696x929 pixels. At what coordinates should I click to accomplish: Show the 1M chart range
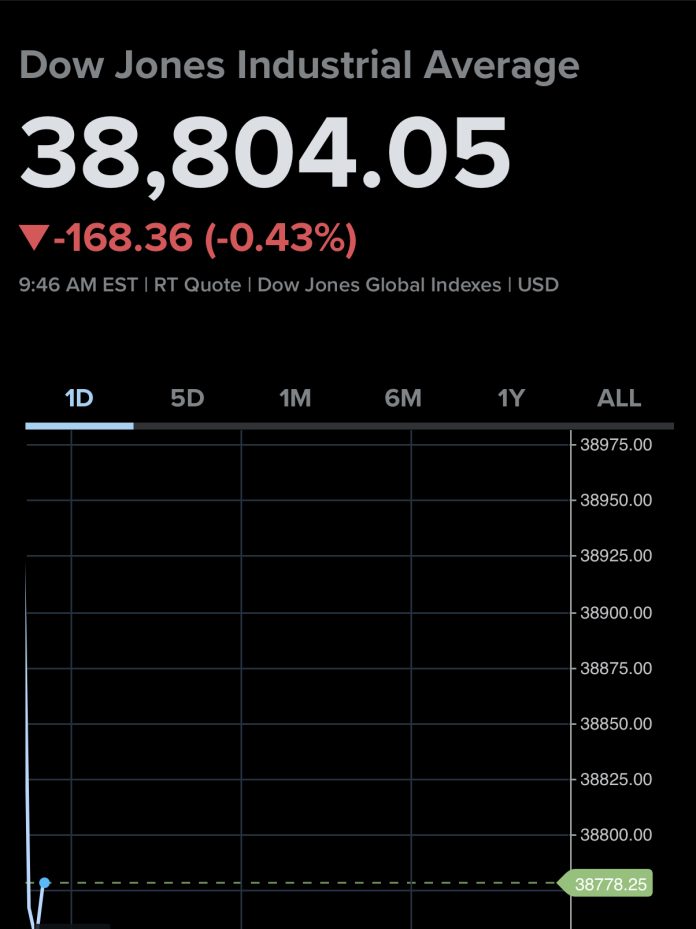pos(295,399)
